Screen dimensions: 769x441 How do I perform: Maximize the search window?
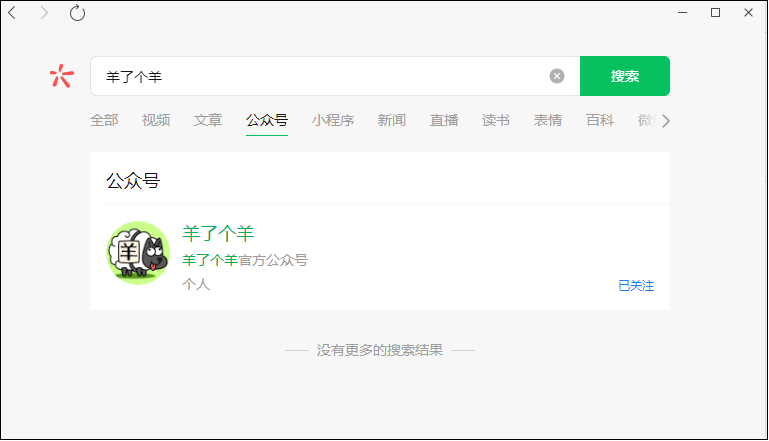click(x=716, y=13)
